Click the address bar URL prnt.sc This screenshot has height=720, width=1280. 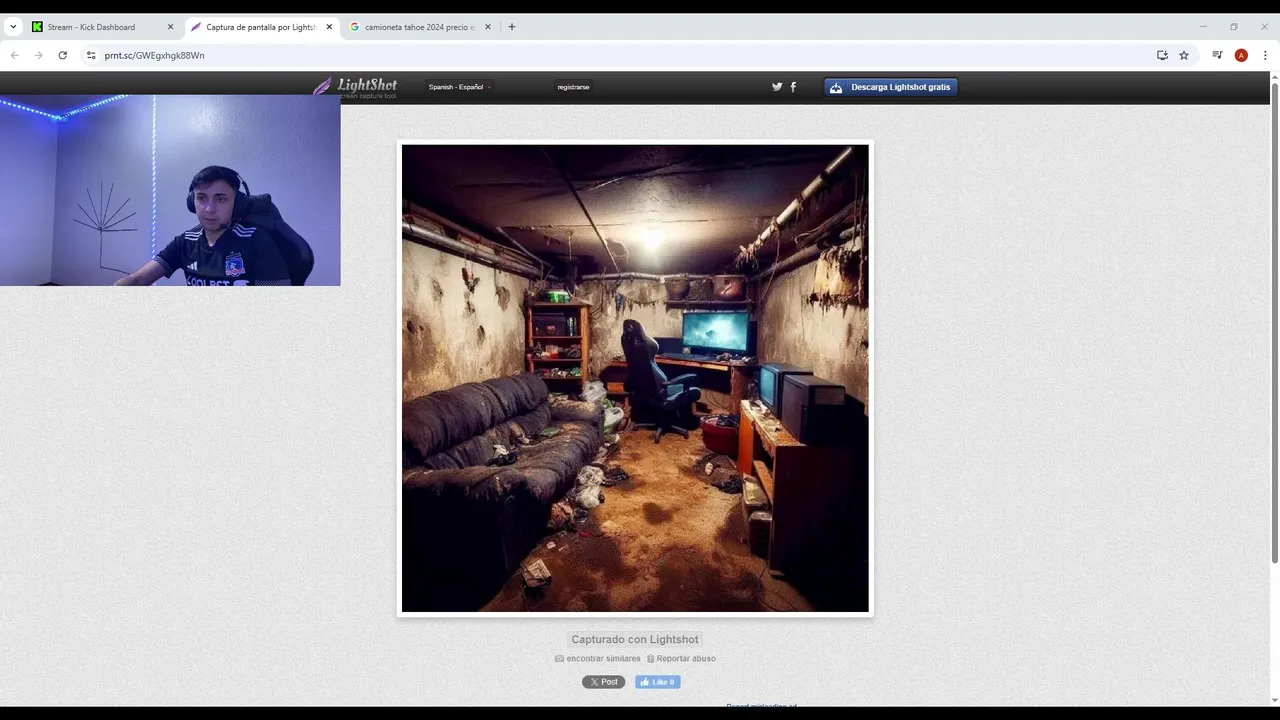(x=155, y=55)
